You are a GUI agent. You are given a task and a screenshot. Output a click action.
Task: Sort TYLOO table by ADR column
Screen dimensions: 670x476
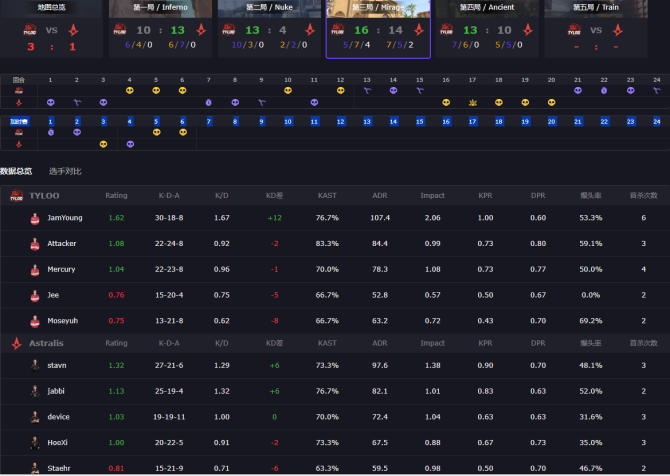coord(379,196)
